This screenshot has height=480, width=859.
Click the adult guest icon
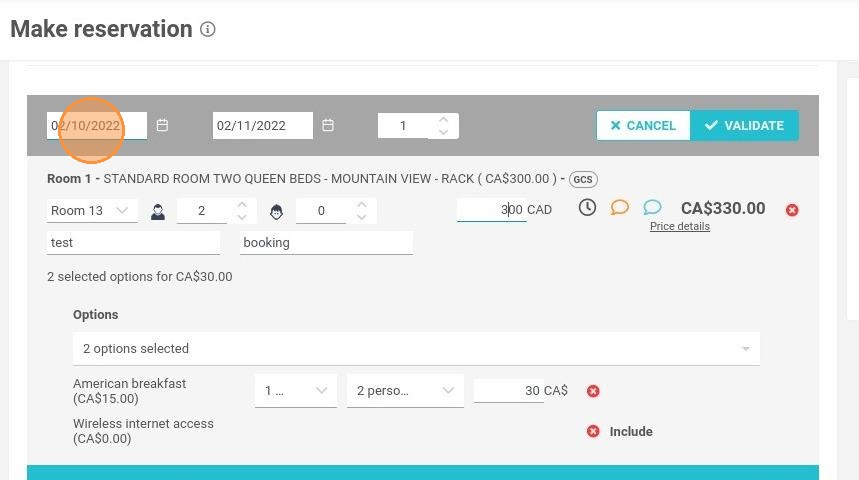158,212
